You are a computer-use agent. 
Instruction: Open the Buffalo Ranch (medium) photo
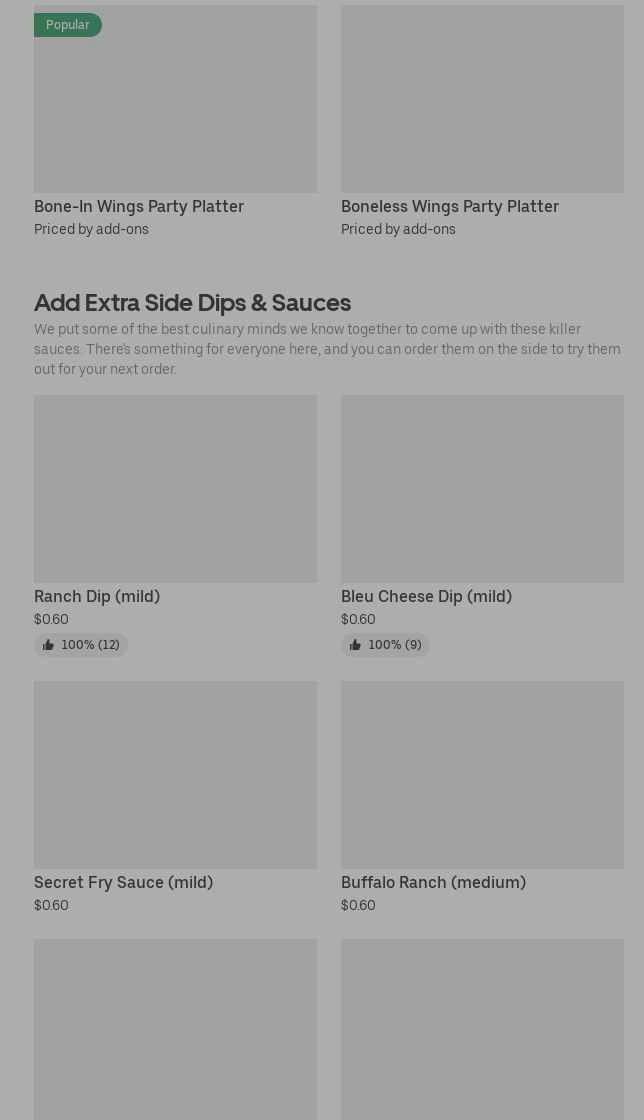tap(482, 774)
